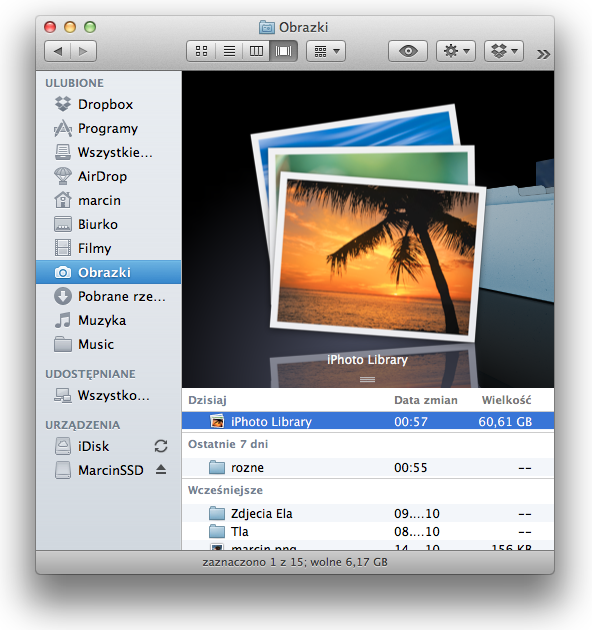Zoom the Obrazki window with green button
Screen dimensions: 592x630
pos(90,27)
